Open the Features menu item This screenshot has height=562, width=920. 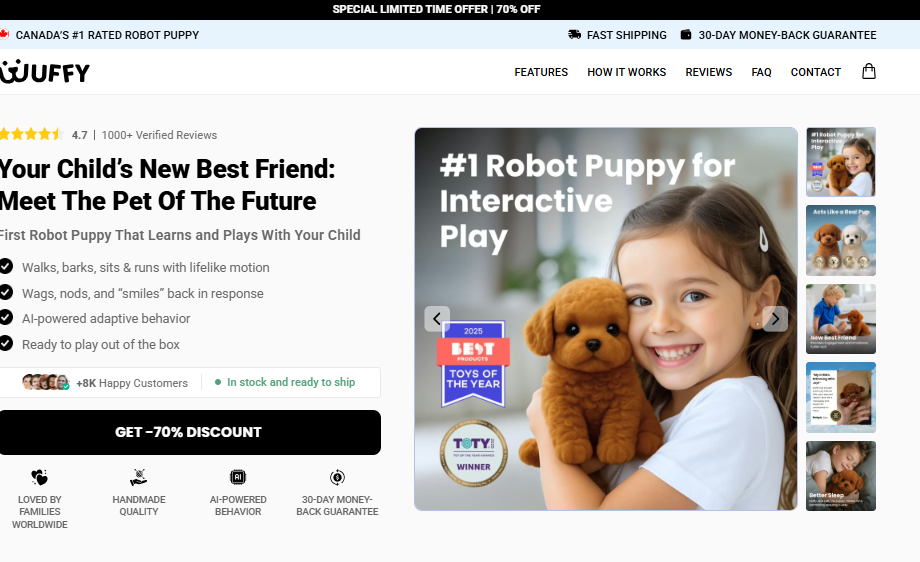tap(541, 72)
